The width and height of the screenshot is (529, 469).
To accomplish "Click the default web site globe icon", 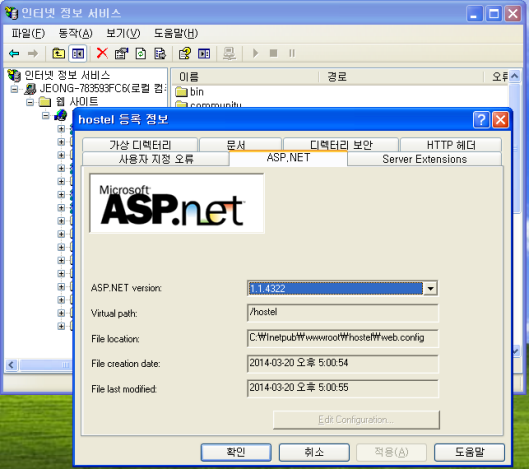I will pos(61,115).
